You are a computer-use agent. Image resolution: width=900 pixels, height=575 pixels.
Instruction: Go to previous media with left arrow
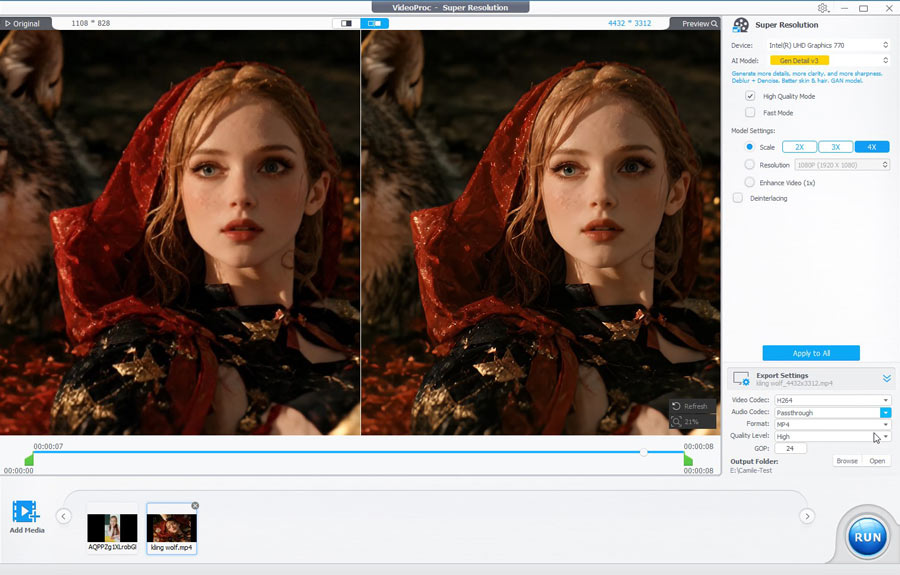coord(64,516)
